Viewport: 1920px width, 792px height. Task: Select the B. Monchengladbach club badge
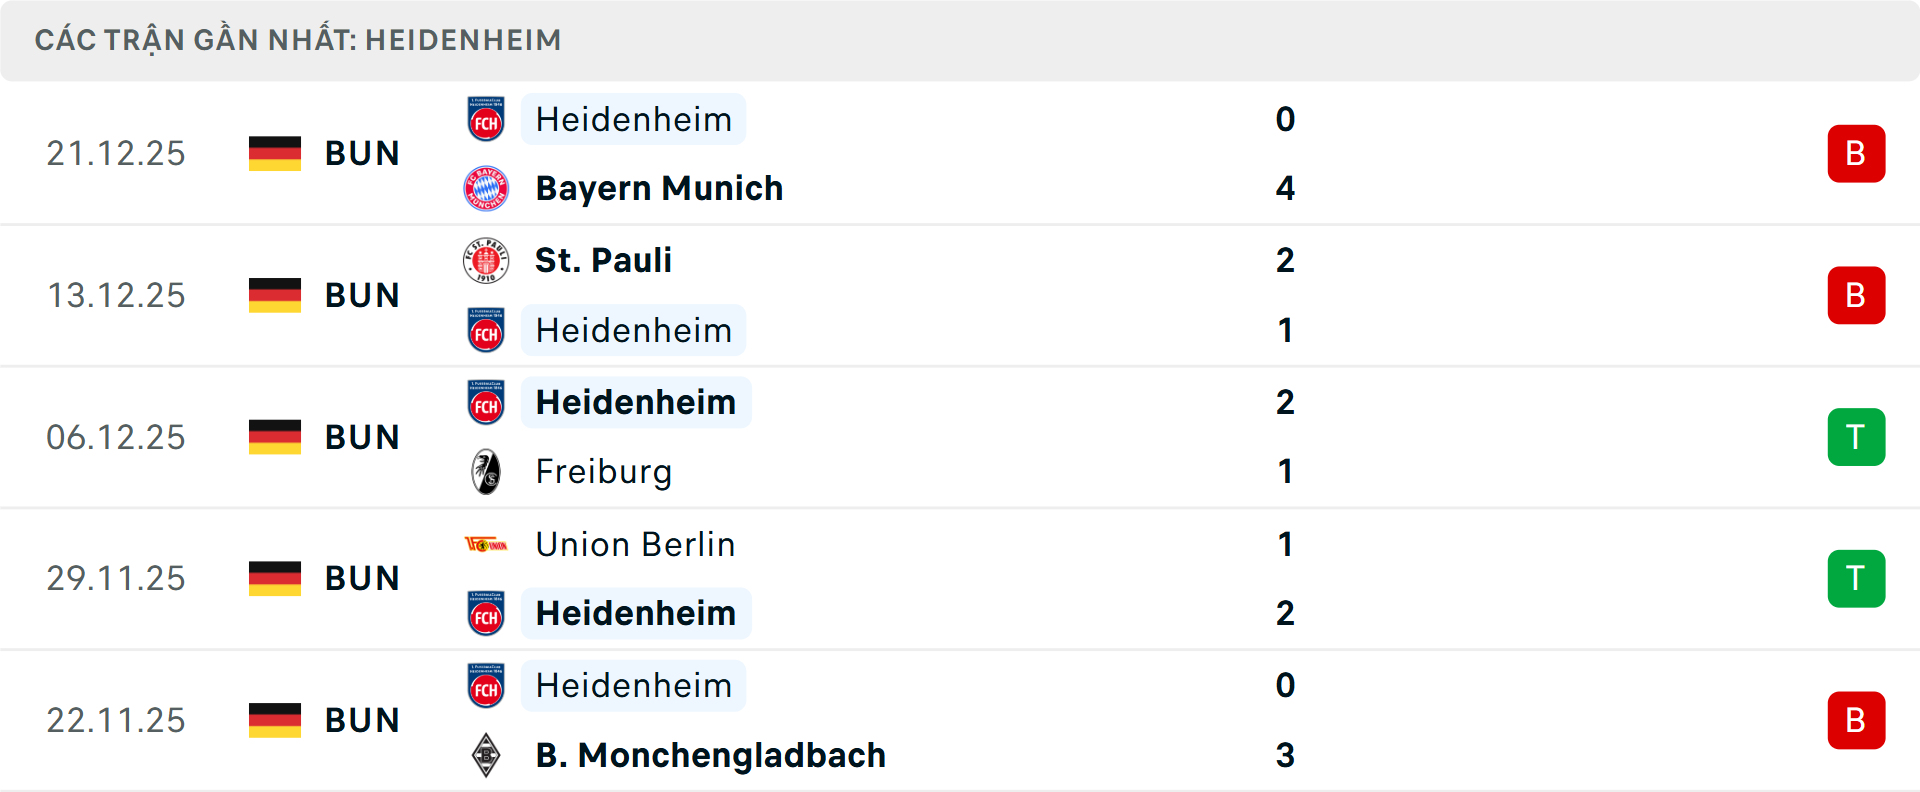click(x=486, y=756)
